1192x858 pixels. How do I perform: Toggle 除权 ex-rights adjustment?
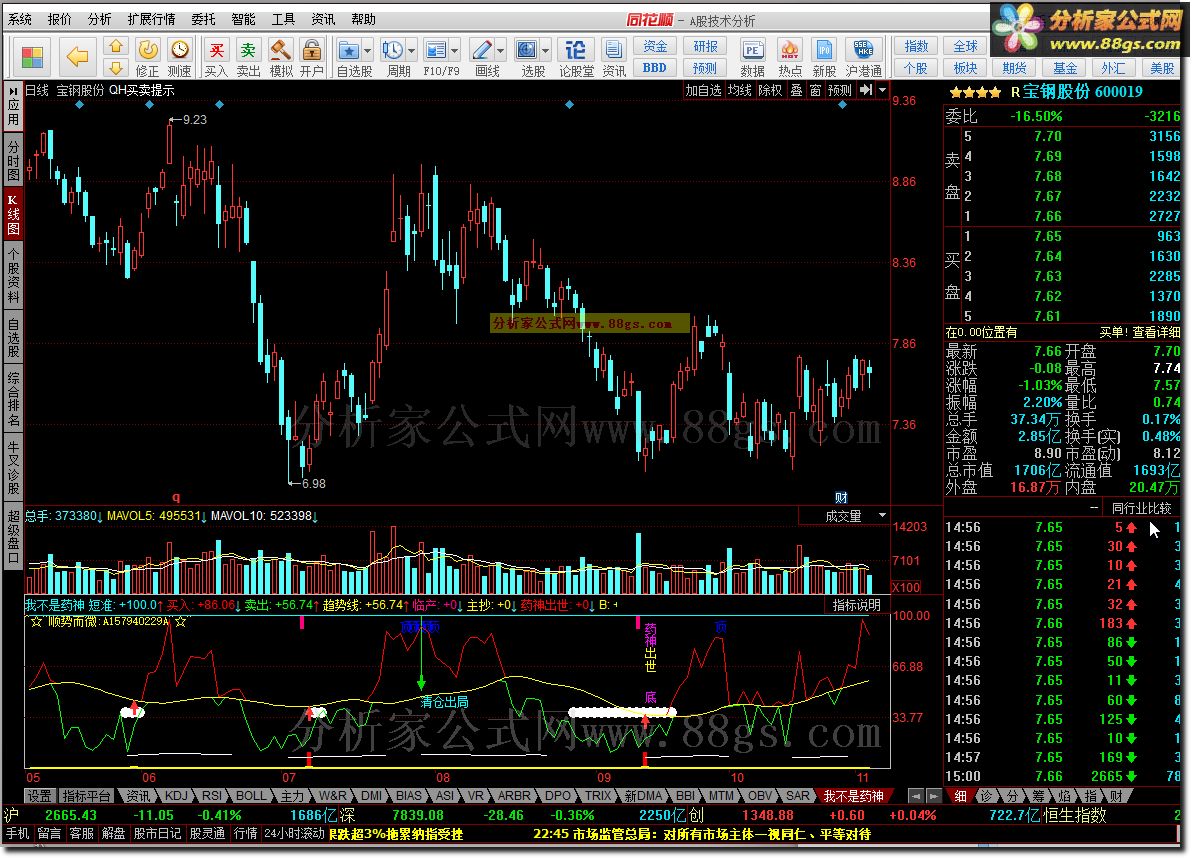coord(770,90)
